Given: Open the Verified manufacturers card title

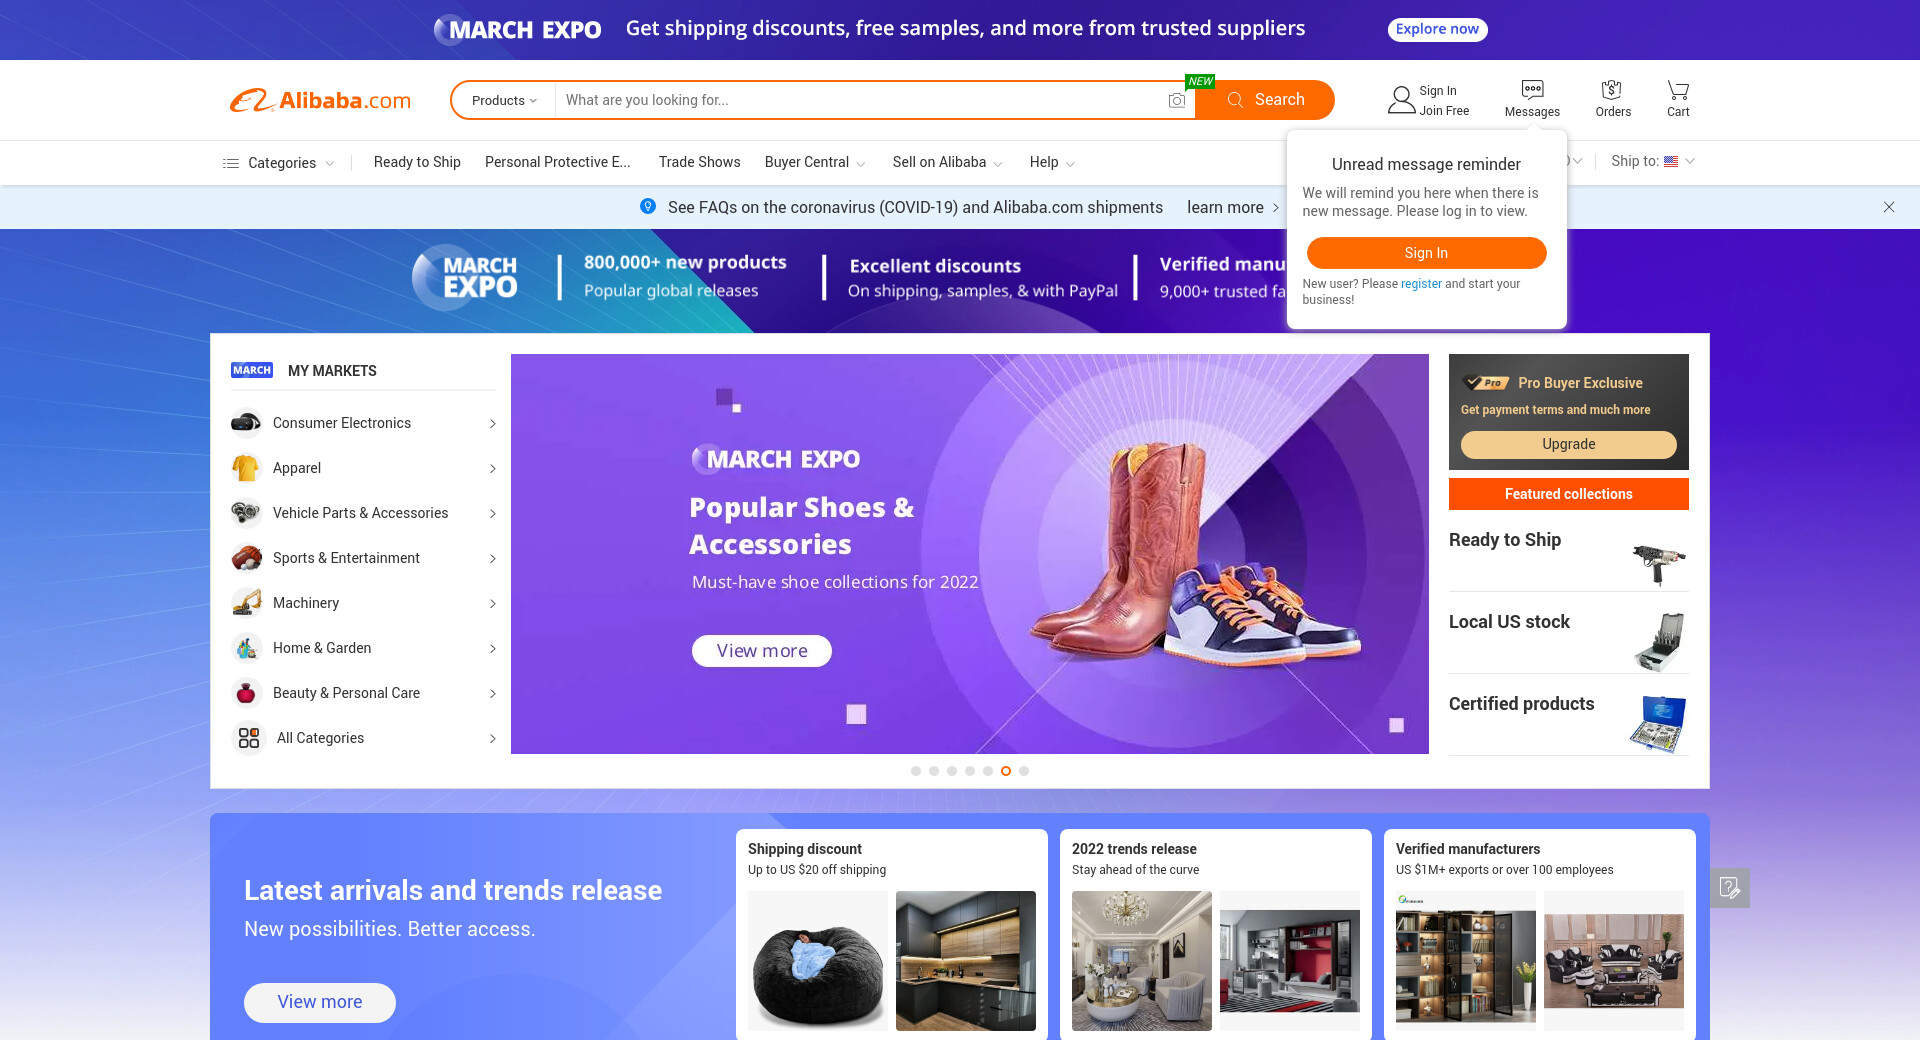Looking at the screenshot, I should pyautogui.click(x=1468, y=849).
